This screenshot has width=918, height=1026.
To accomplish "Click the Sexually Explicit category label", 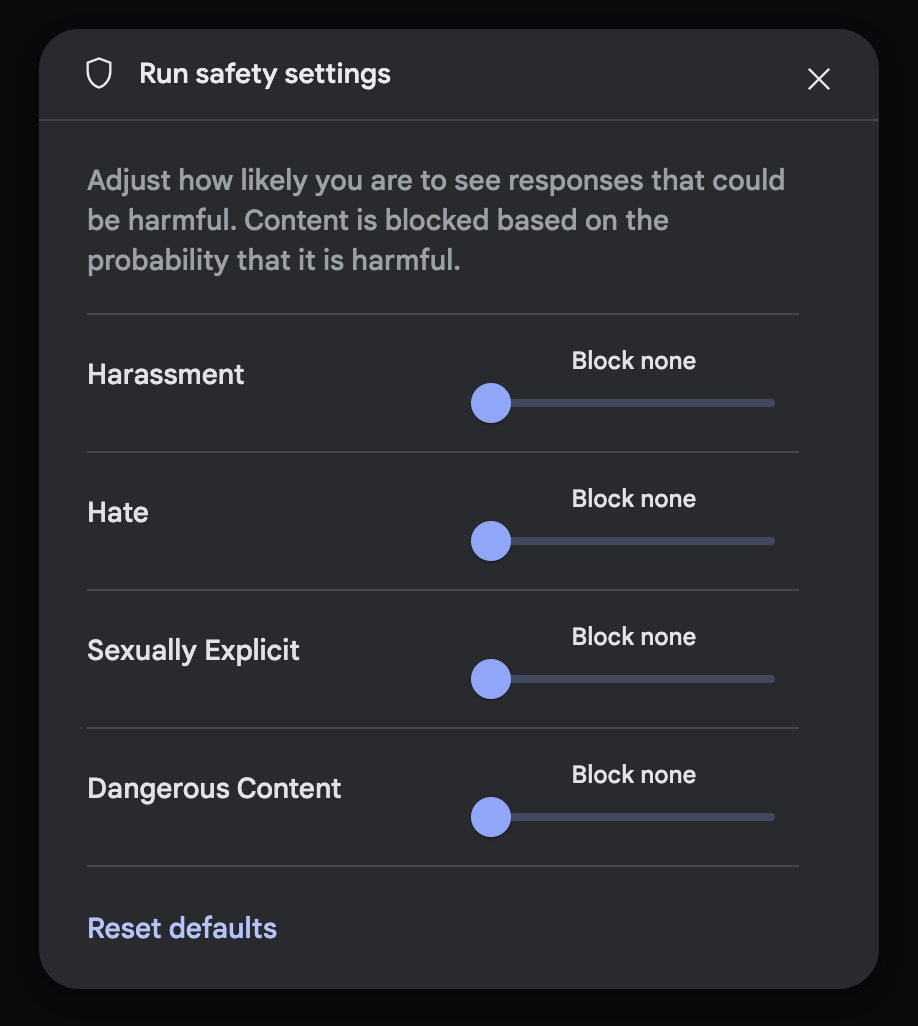I will [x=193, y=651].
